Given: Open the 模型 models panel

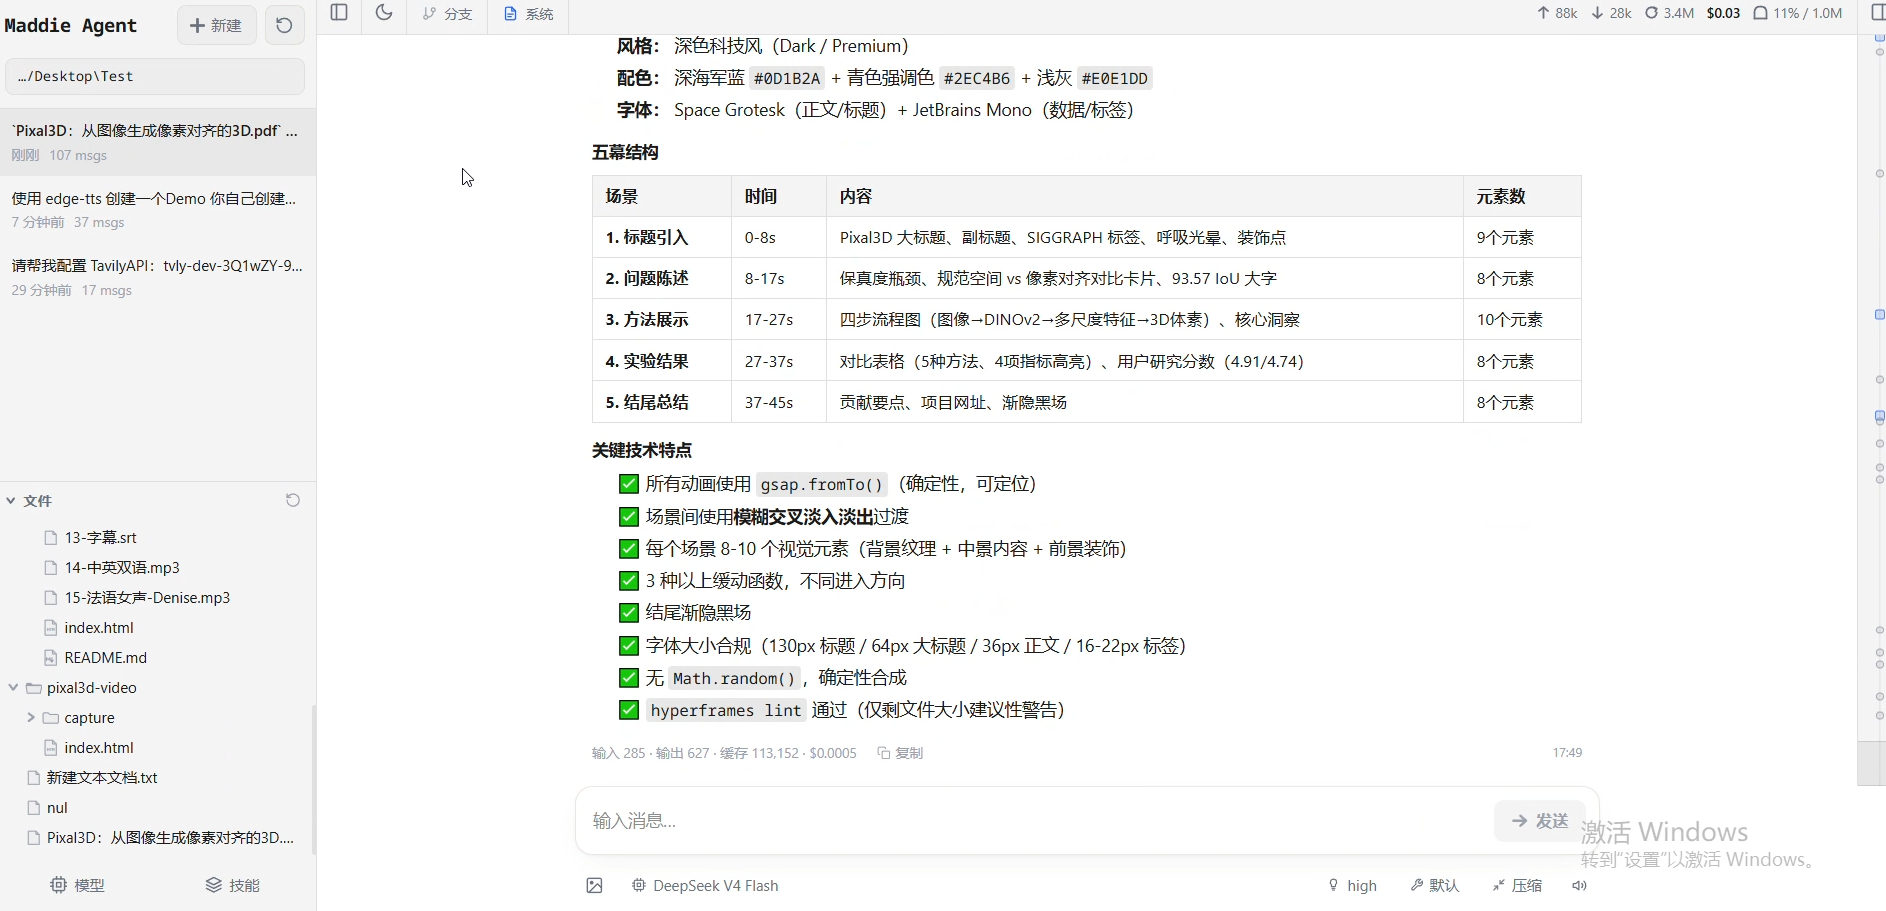Looking at the screenshot, I should point(78,885).
